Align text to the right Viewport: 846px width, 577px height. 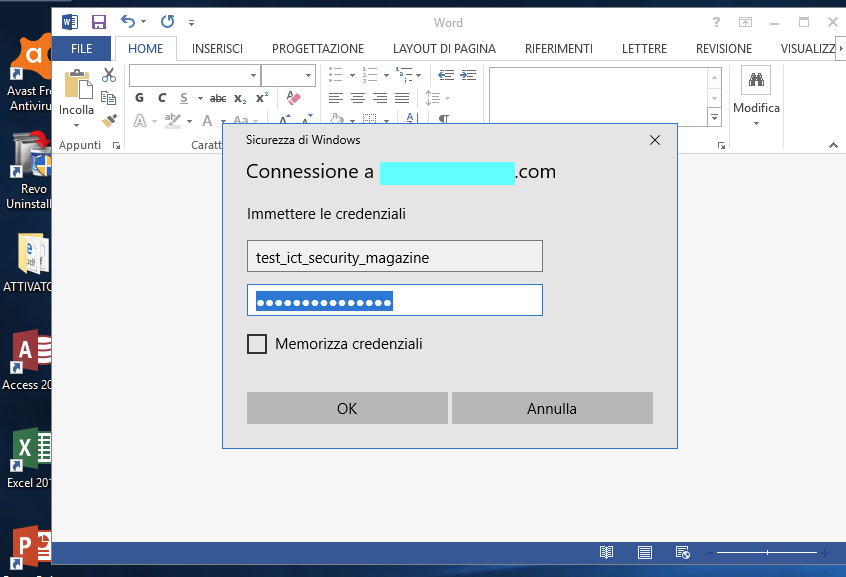[x=380, y=98]
